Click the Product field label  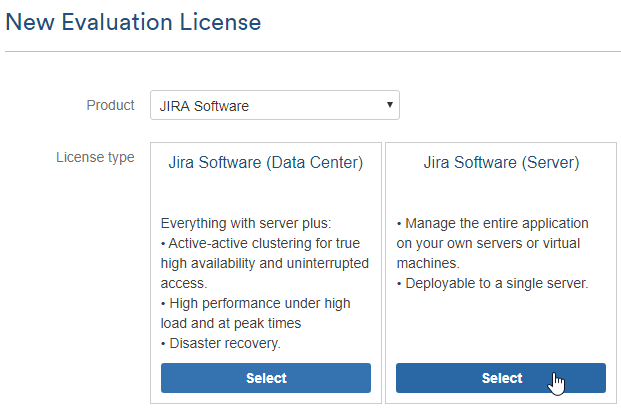coord(110,105)
